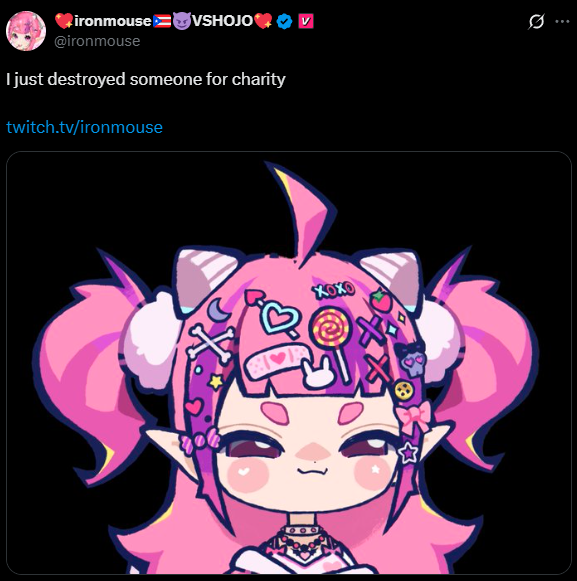Click the @ironmouse handle
Screen dimensions: 577x581
(97, 41)
